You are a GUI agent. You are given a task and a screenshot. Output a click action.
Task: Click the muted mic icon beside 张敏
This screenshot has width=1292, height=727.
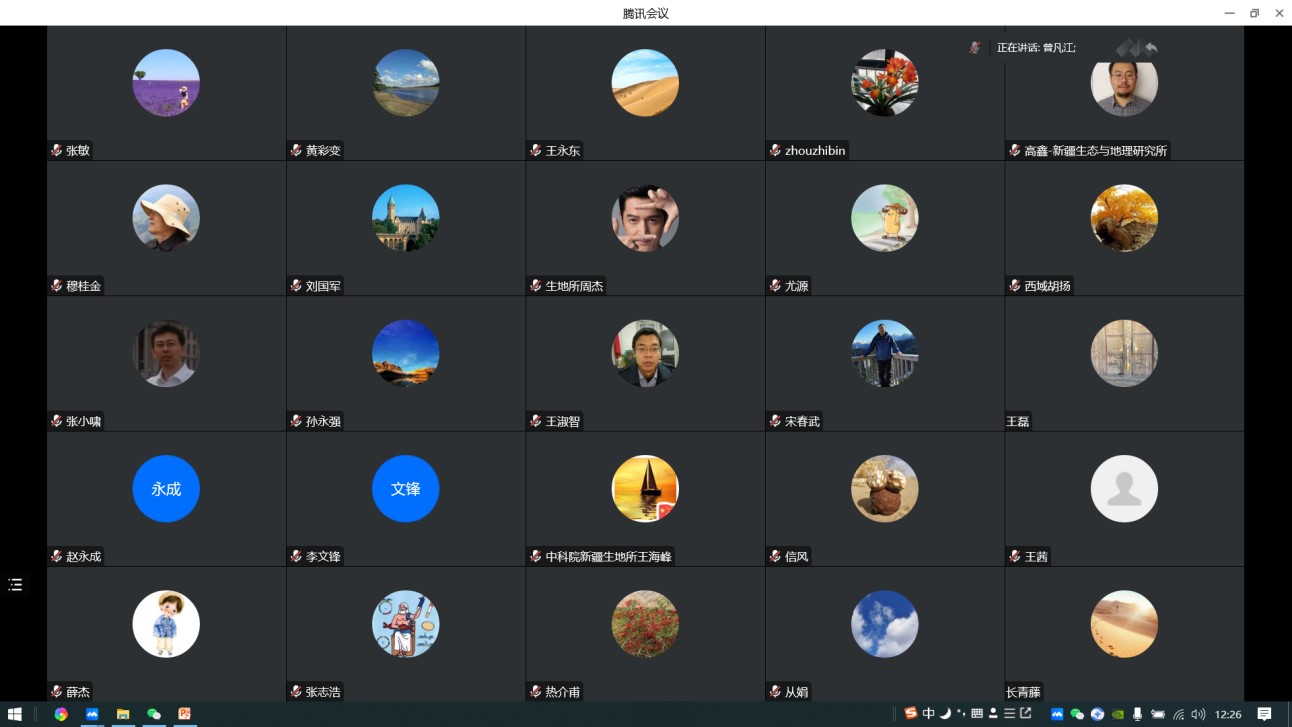click(57, 151)
